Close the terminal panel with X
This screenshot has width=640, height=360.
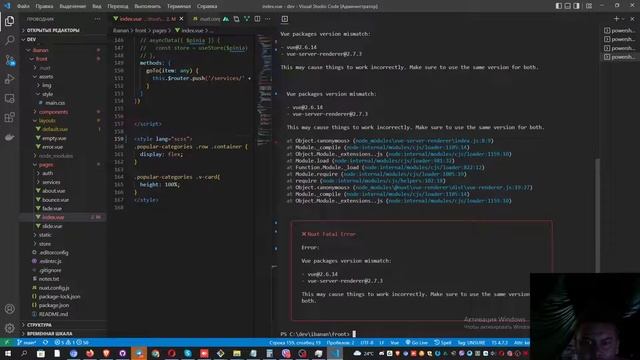[x=632, y=19]
